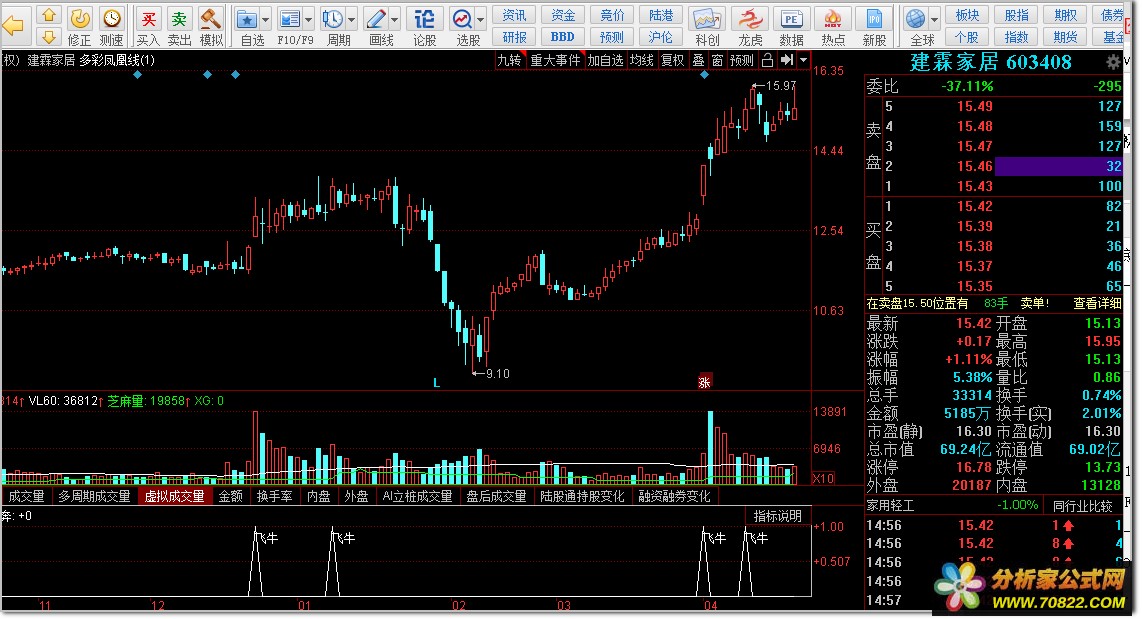Toggle 预测 forecast on chart header
This screenshot has height=619, width=1142.
click(x=742, y=60)
